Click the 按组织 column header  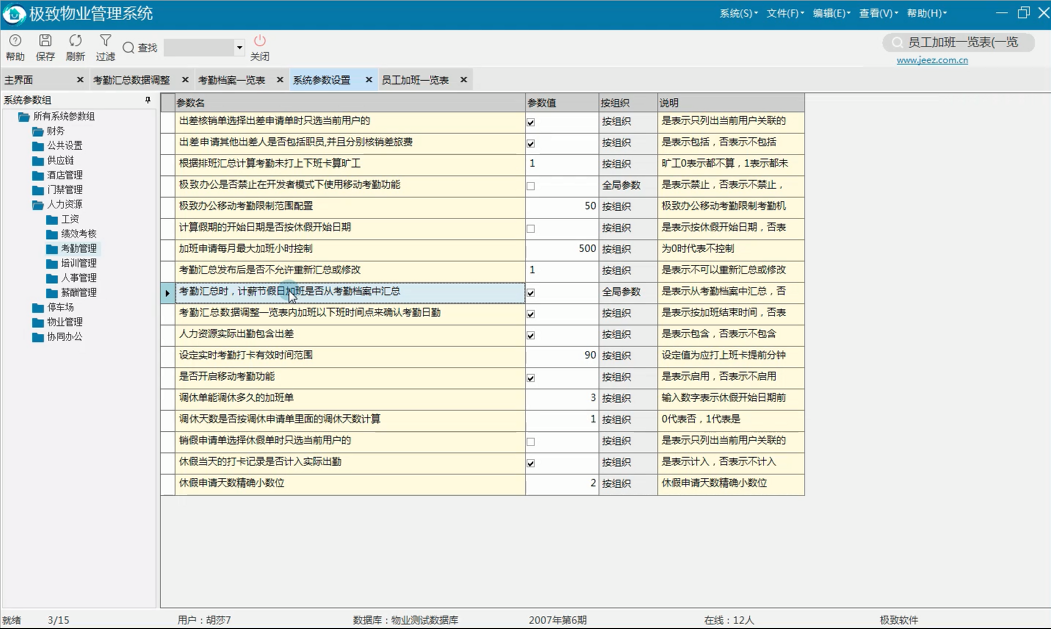click(628, 103)
